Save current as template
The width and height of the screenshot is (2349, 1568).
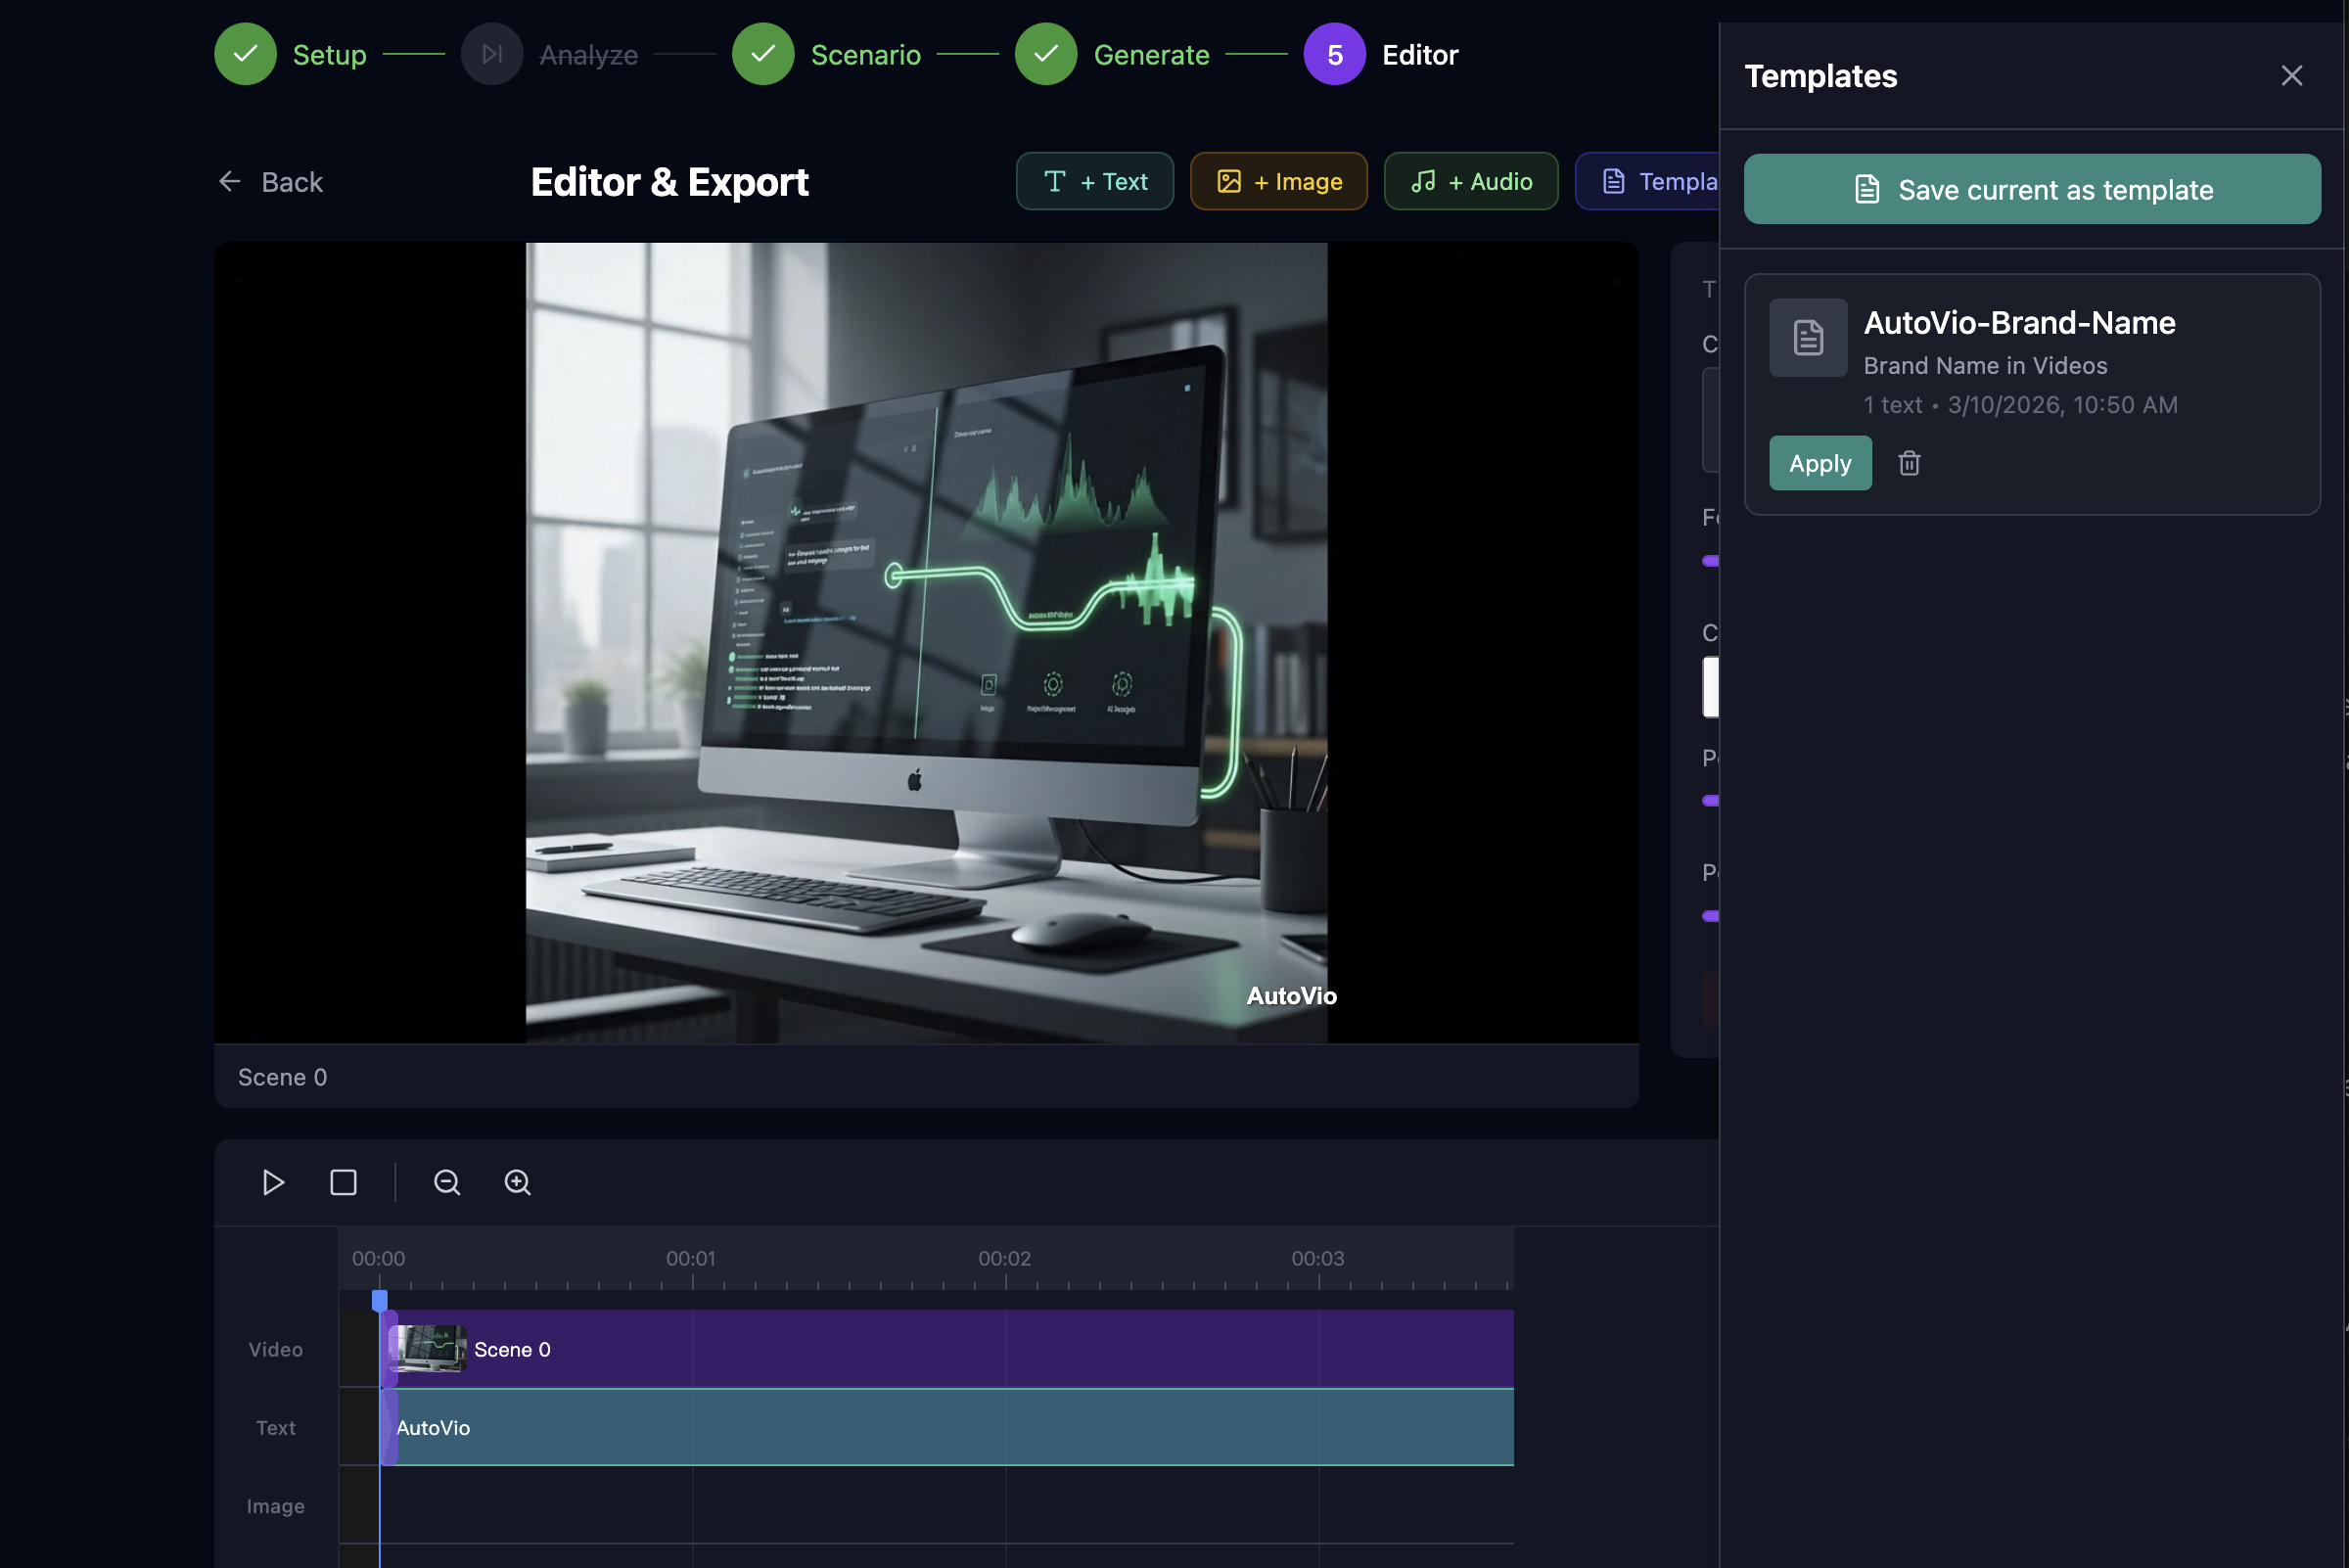pos(2031,189)
